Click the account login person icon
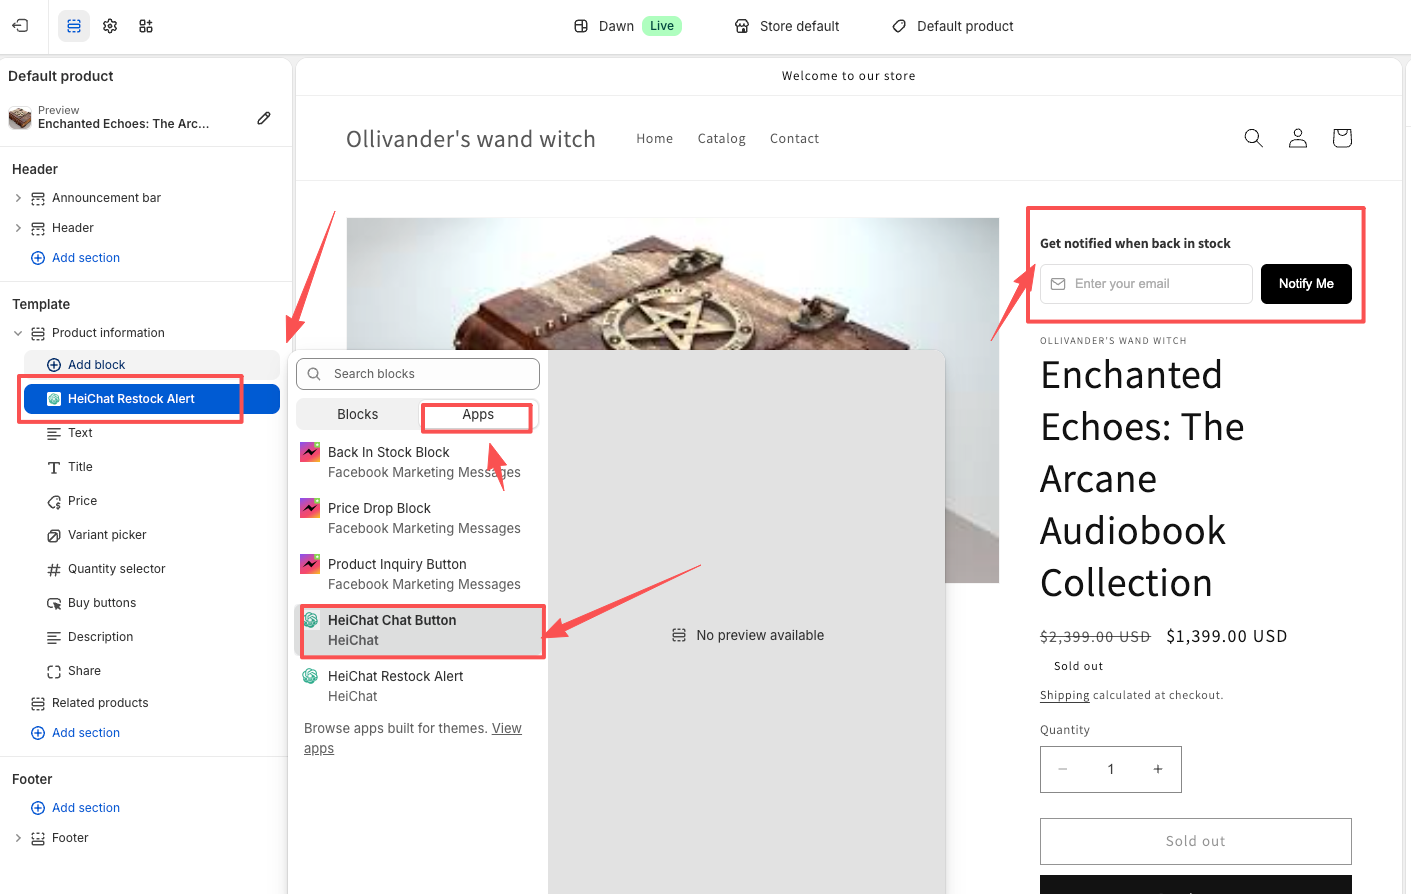The image size is (1411, 894). (x=1297, y=138)
